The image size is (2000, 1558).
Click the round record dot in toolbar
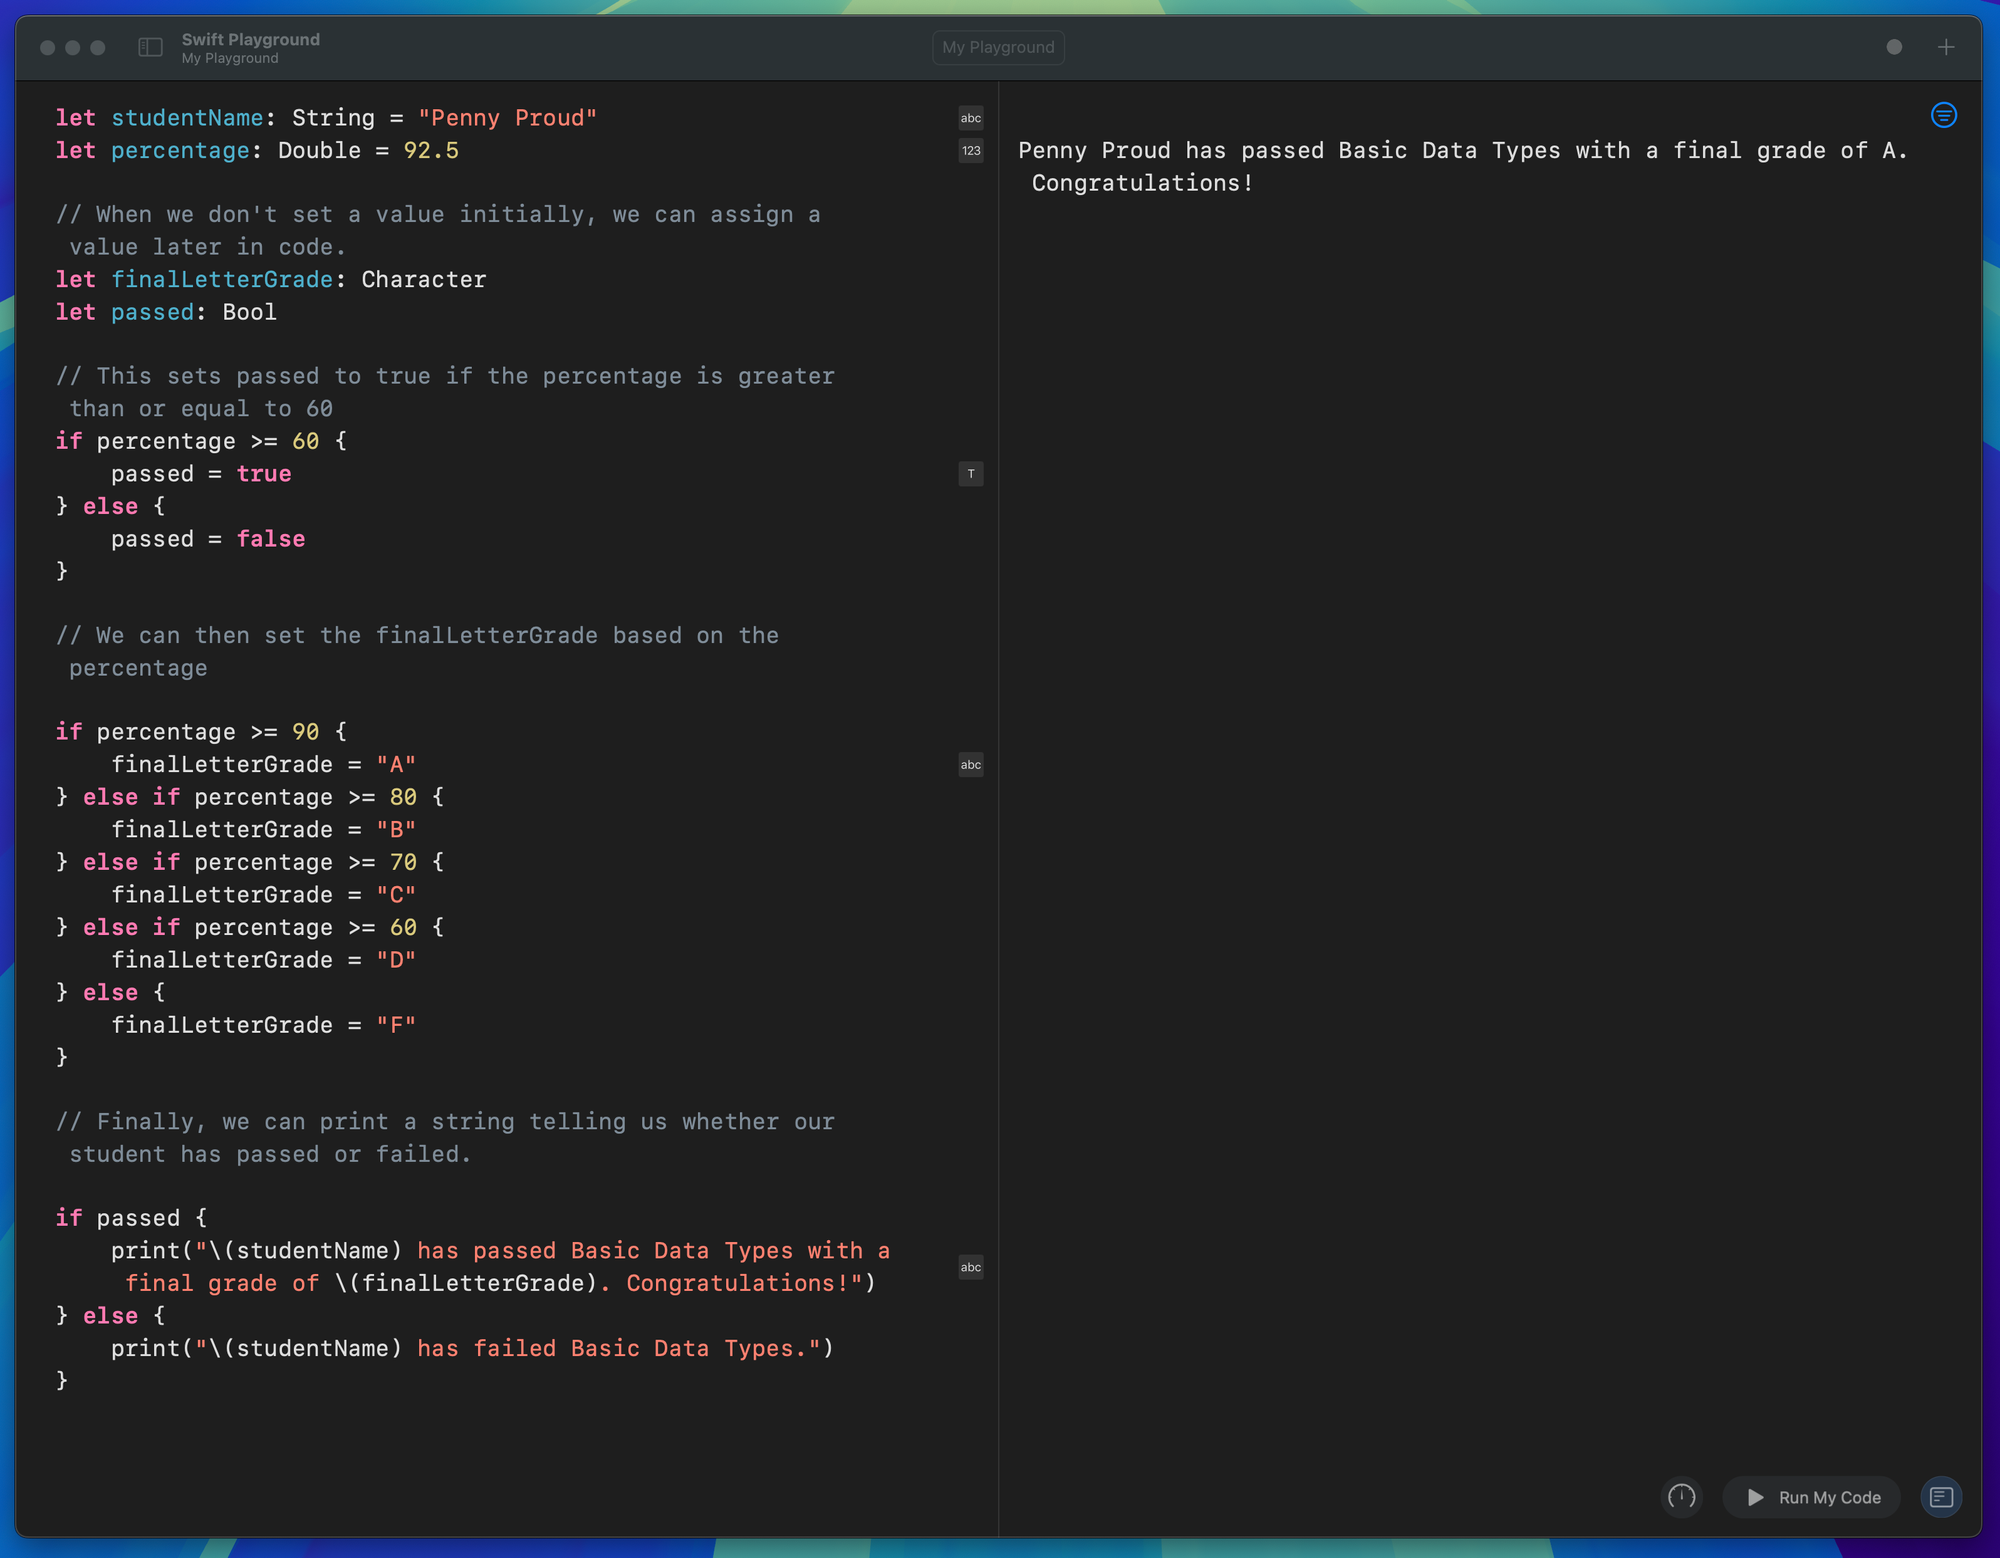click(1894, 47)
